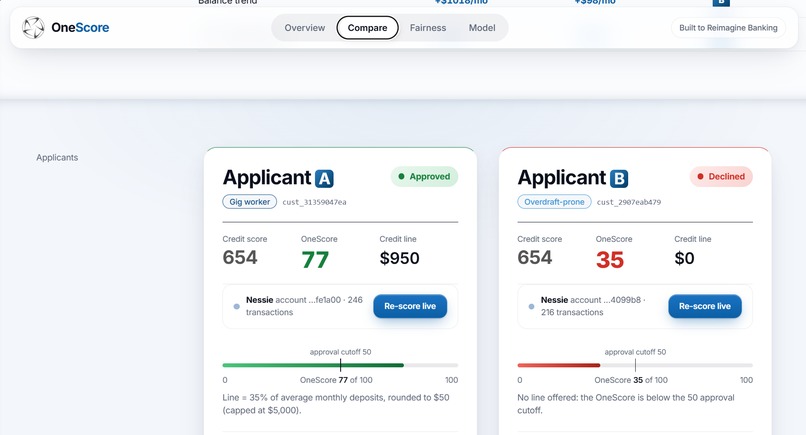Click the status dot beside Nessie ...fe1a00

pos(236,306)
